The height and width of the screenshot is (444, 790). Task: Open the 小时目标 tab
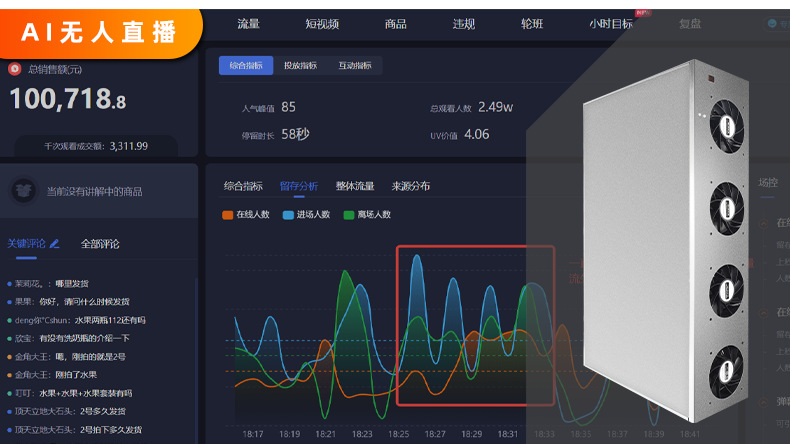coord(611,24)
